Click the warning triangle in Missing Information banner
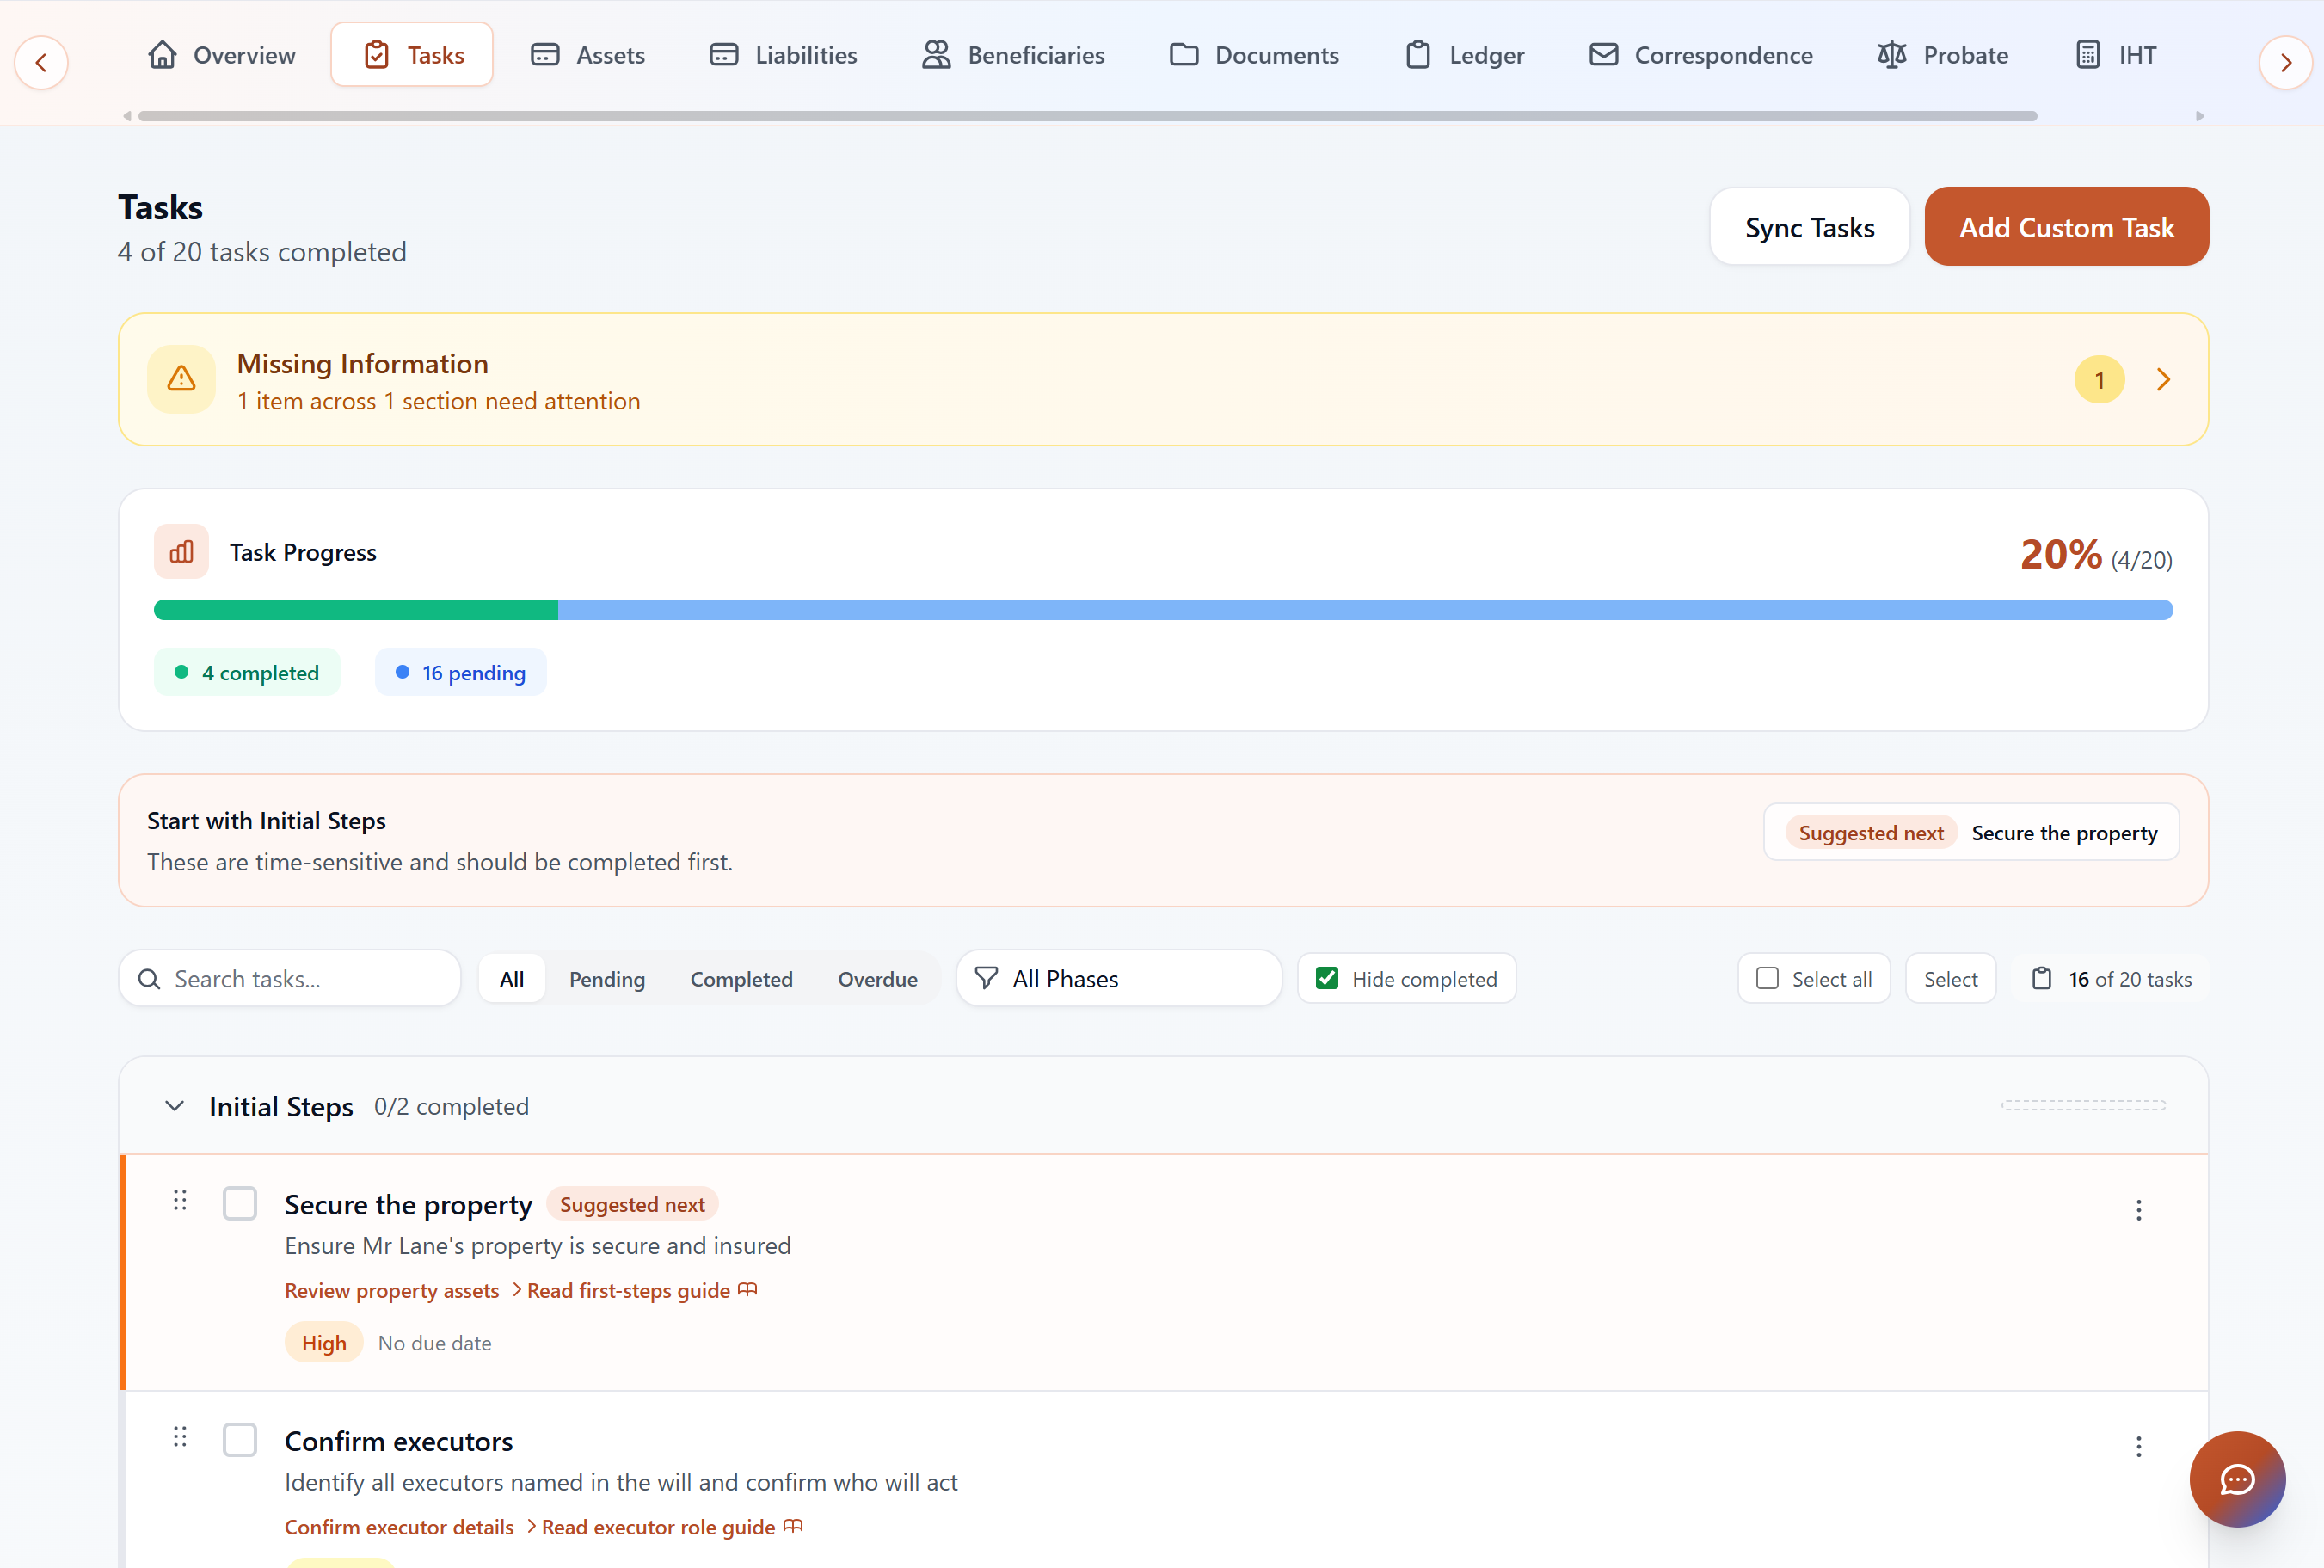Screen dimensions: 2324x1568 [x=181, y=379]
